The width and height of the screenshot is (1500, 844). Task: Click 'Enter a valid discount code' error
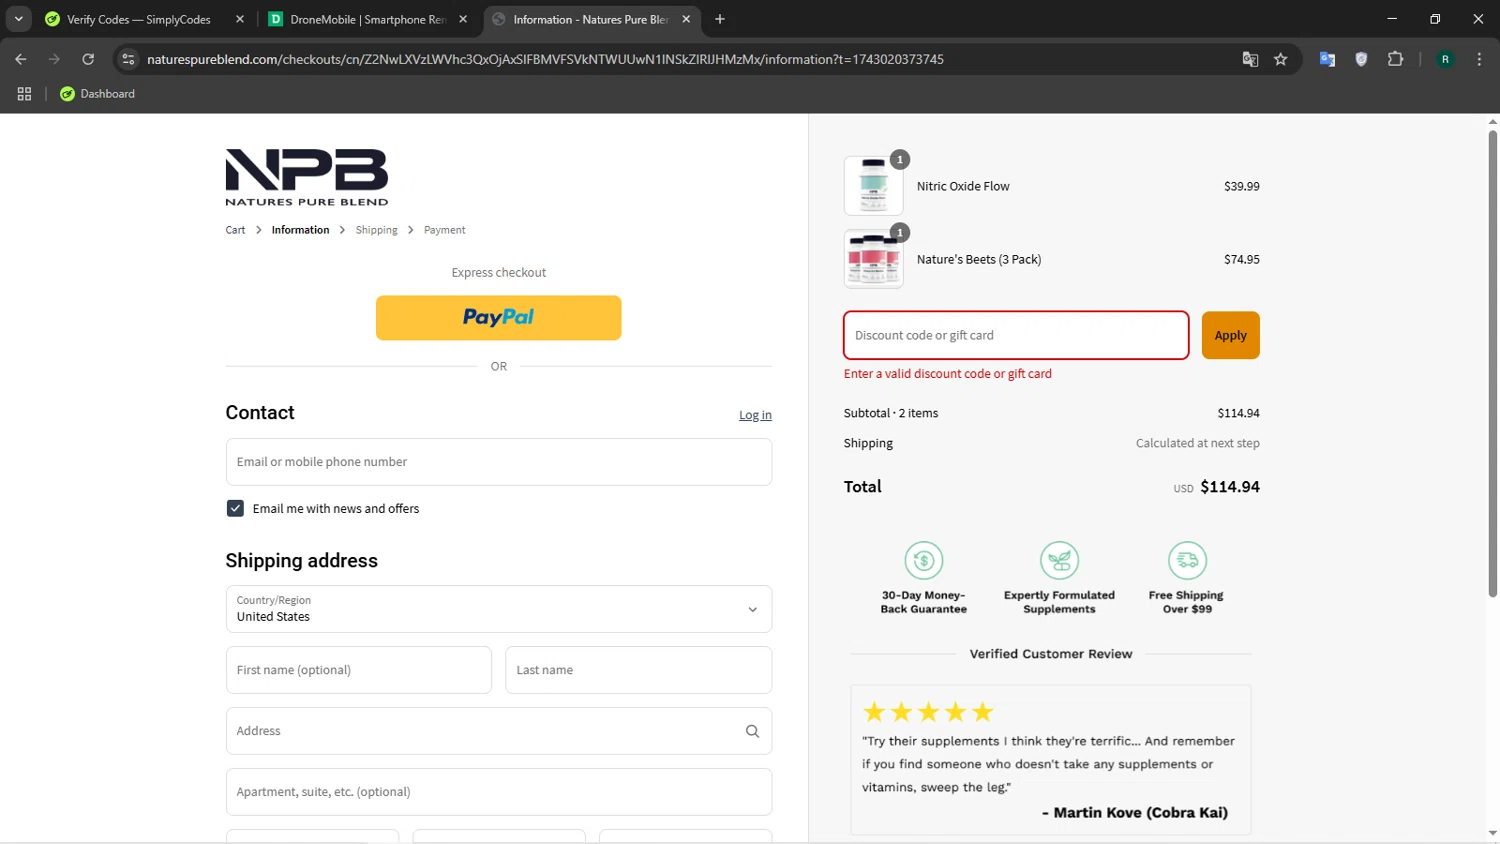point(947,374)
